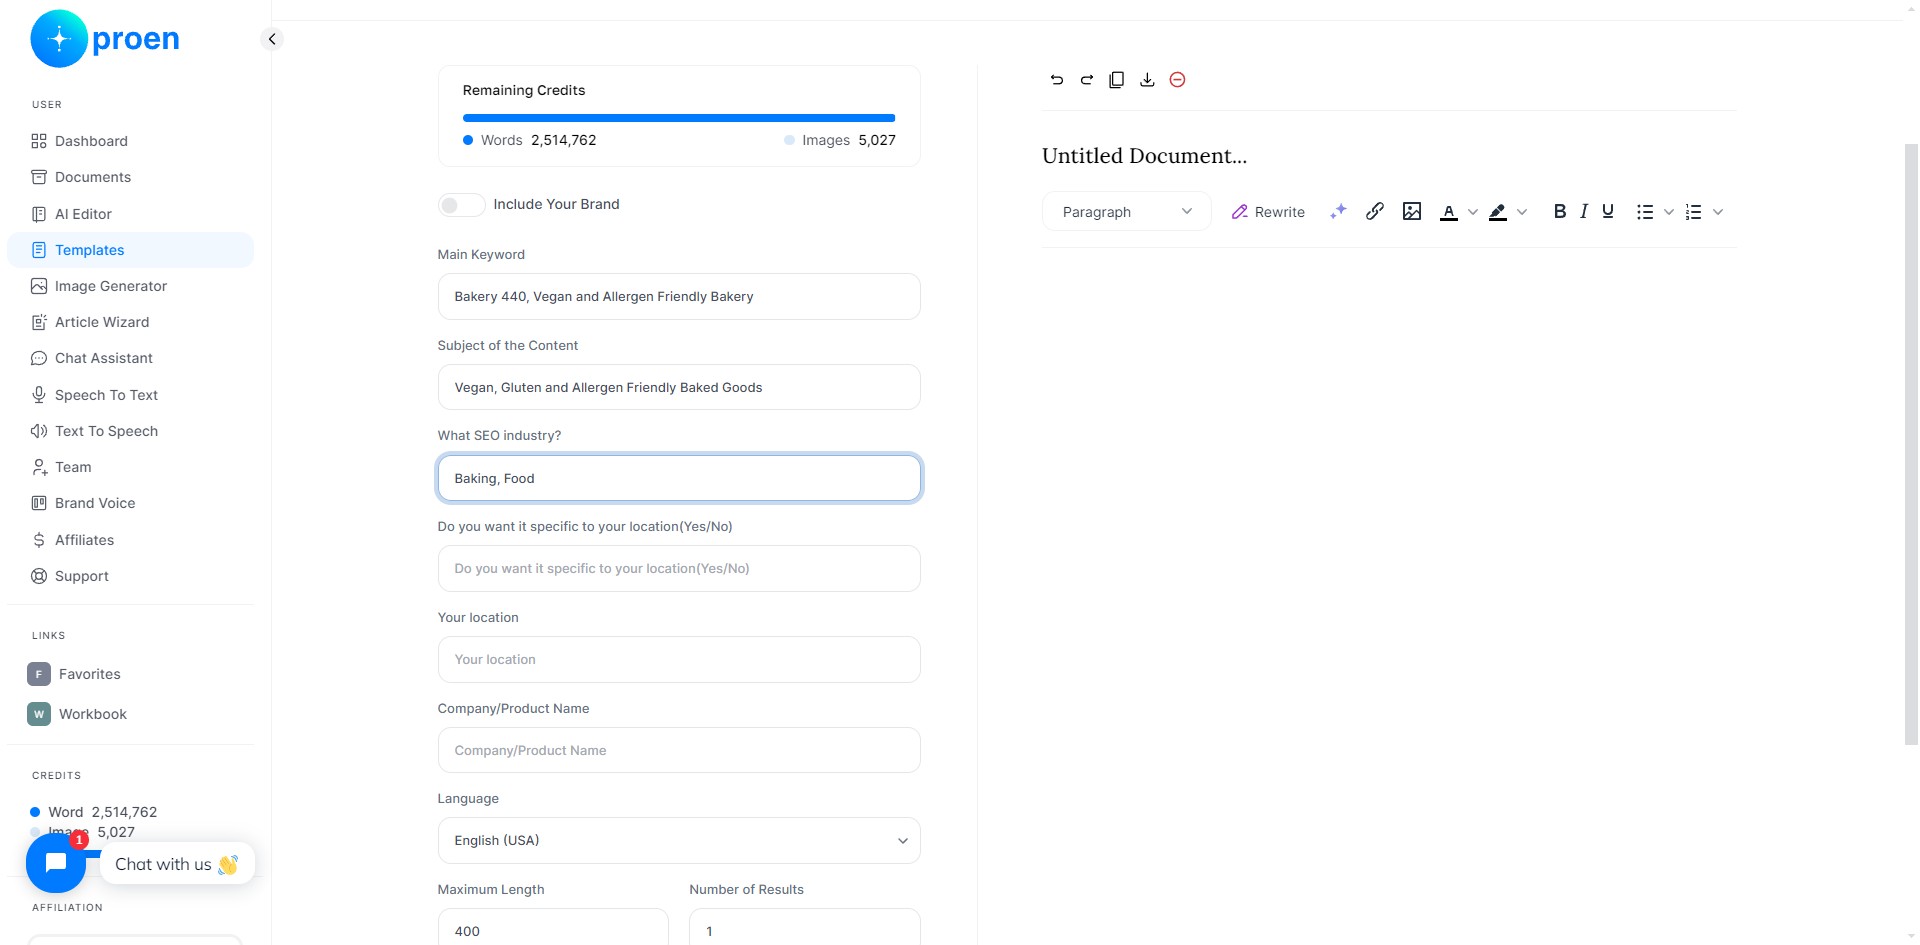
Task: Open Speech To Text in the sidebar
Action: tap(131, 395)
